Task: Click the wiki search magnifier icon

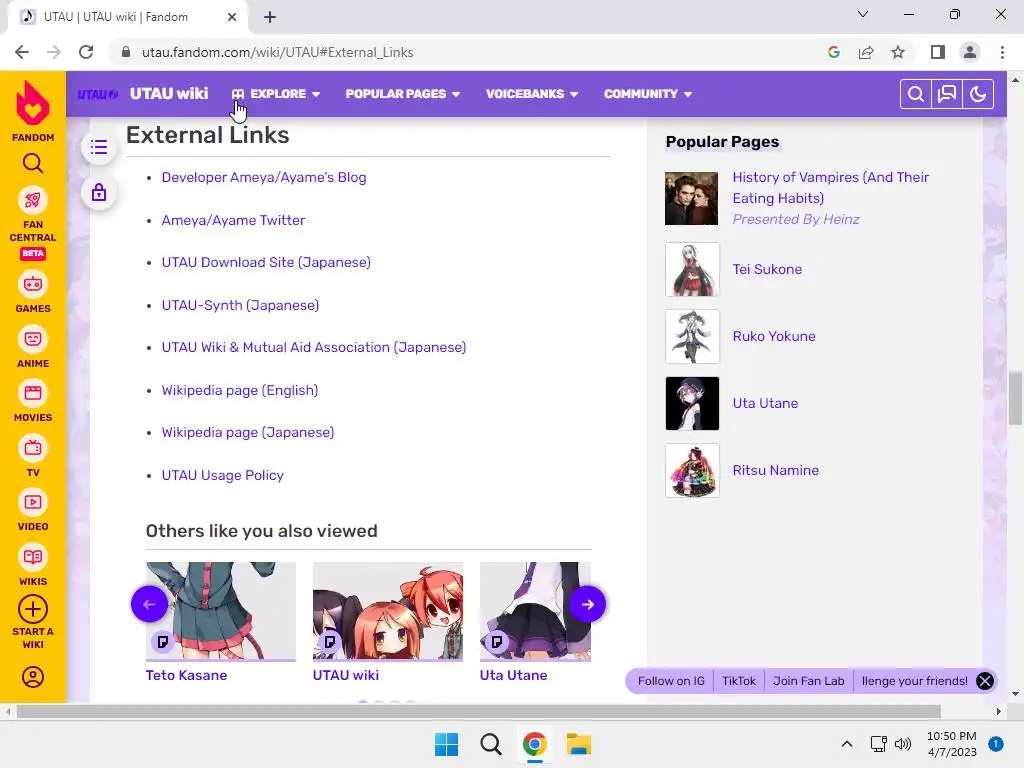Action: pyautogui.click(x=916, y=94)
